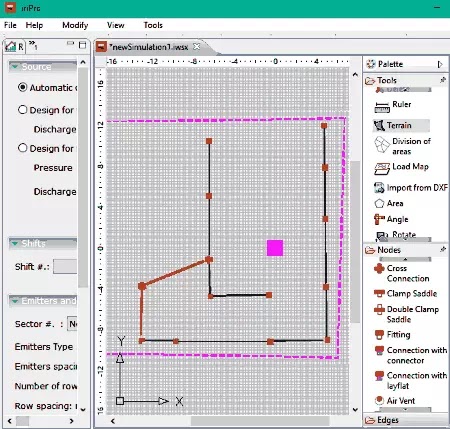Open the View menu
450x429 pixels.
[x=115, y=25]
